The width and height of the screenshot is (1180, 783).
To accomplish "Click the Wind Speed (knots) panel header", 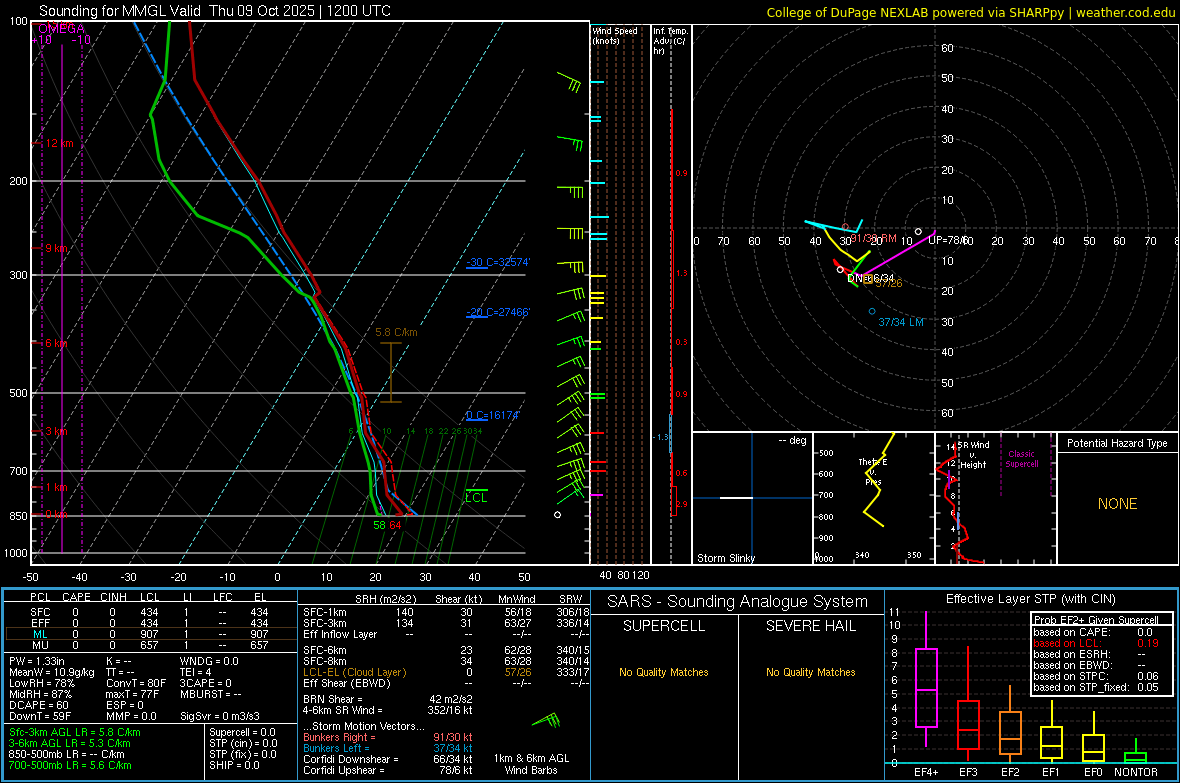I will click(615, 35).
